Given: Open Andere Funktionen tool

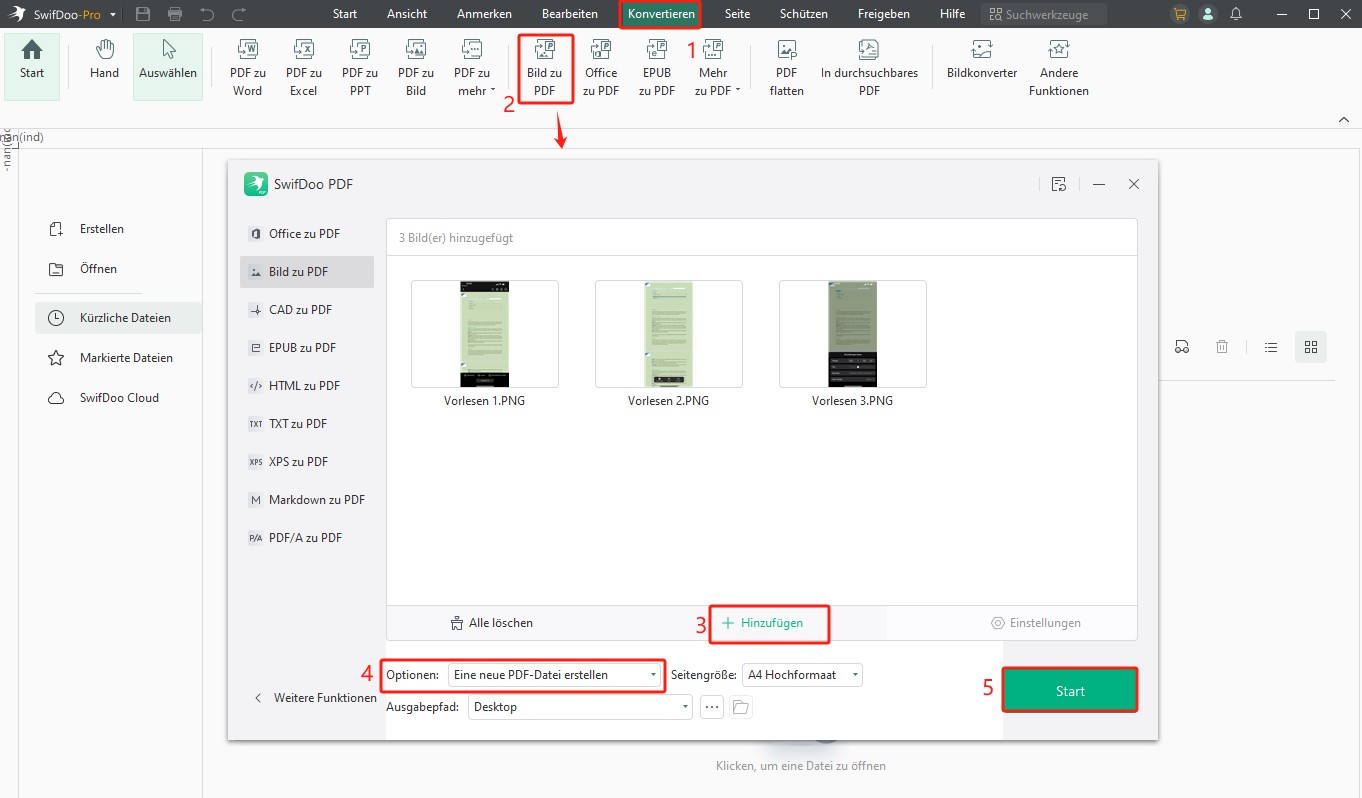Looking at the screenshot, I should point(1059,68).
